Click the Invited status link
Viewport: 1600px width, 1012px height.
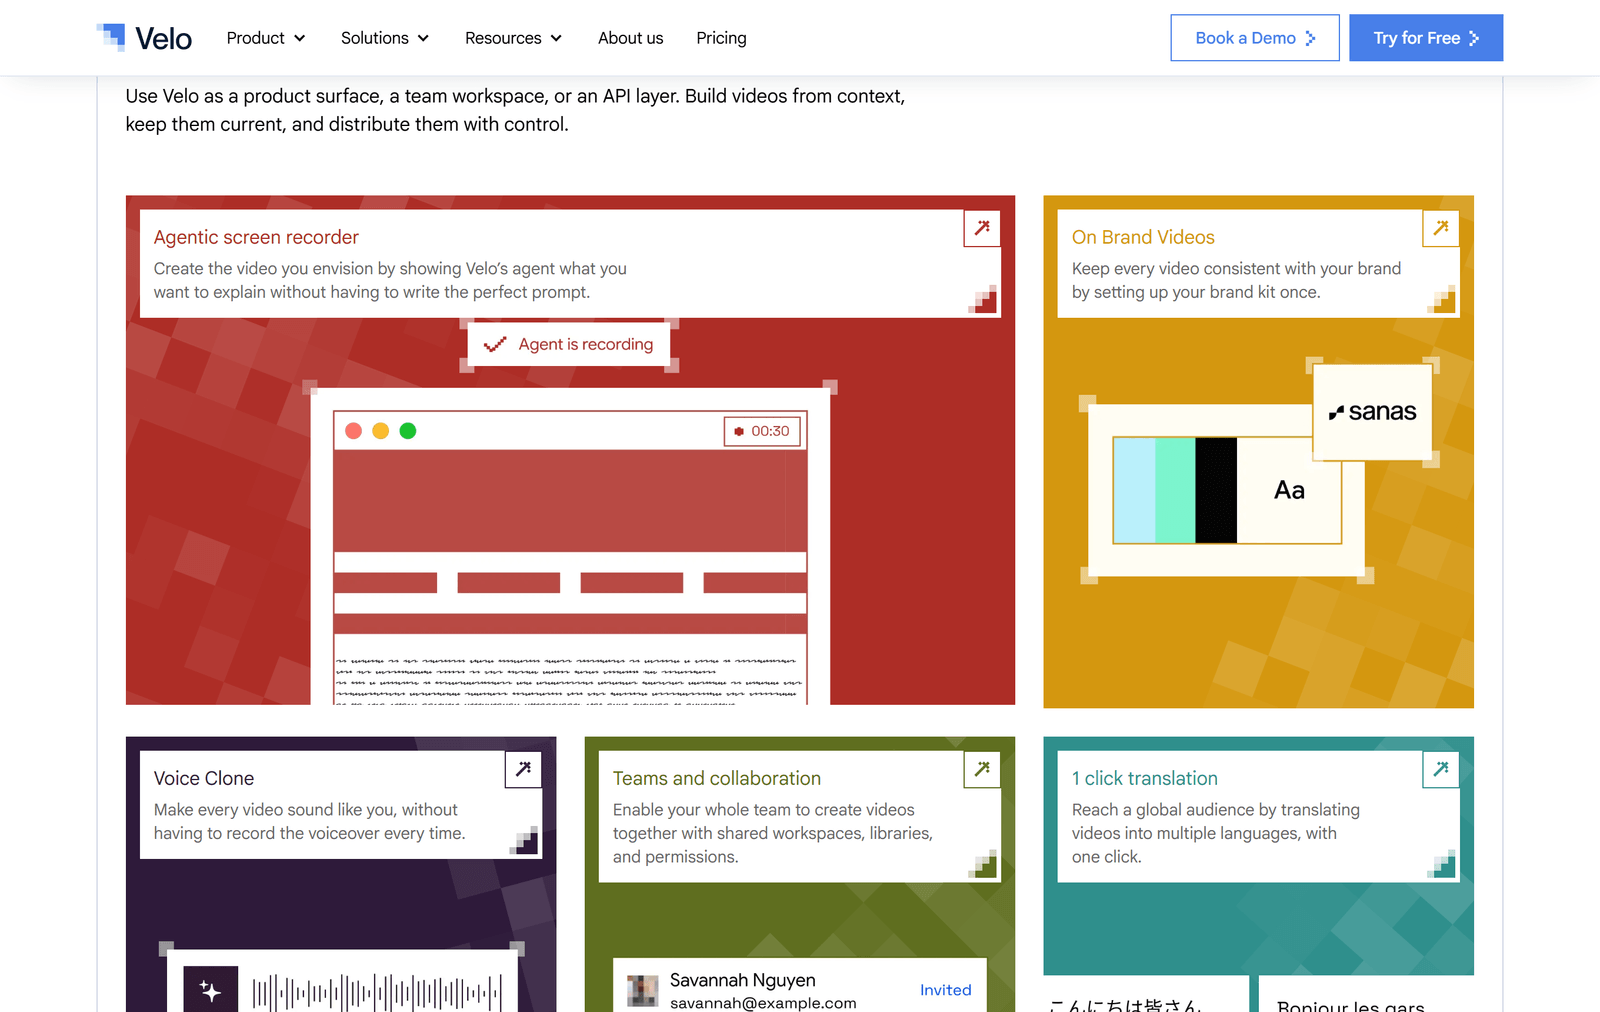[946, 990]
